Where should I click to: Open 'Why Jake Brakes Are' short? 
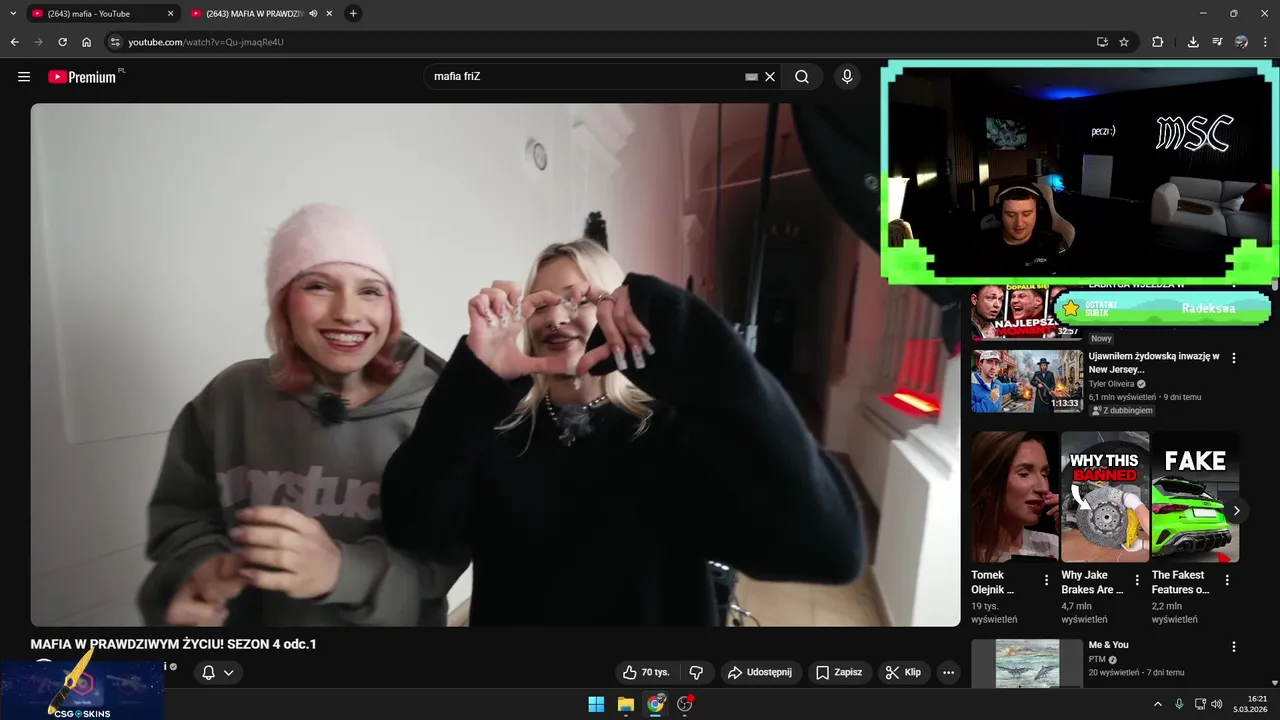1104,497
